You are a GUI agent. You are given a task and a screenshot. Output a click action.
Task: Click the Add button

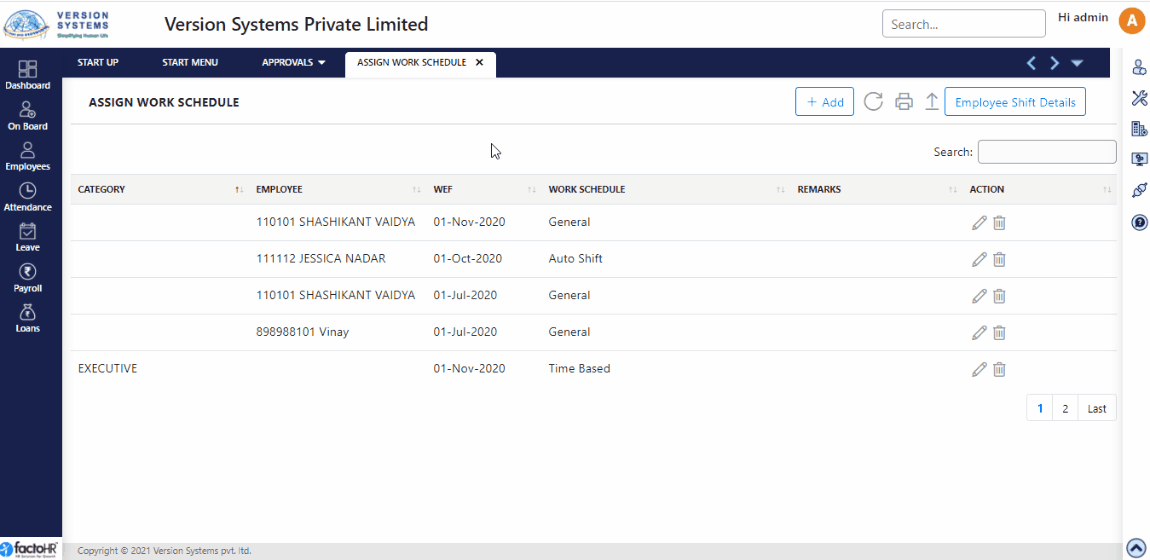pos(824,102)
